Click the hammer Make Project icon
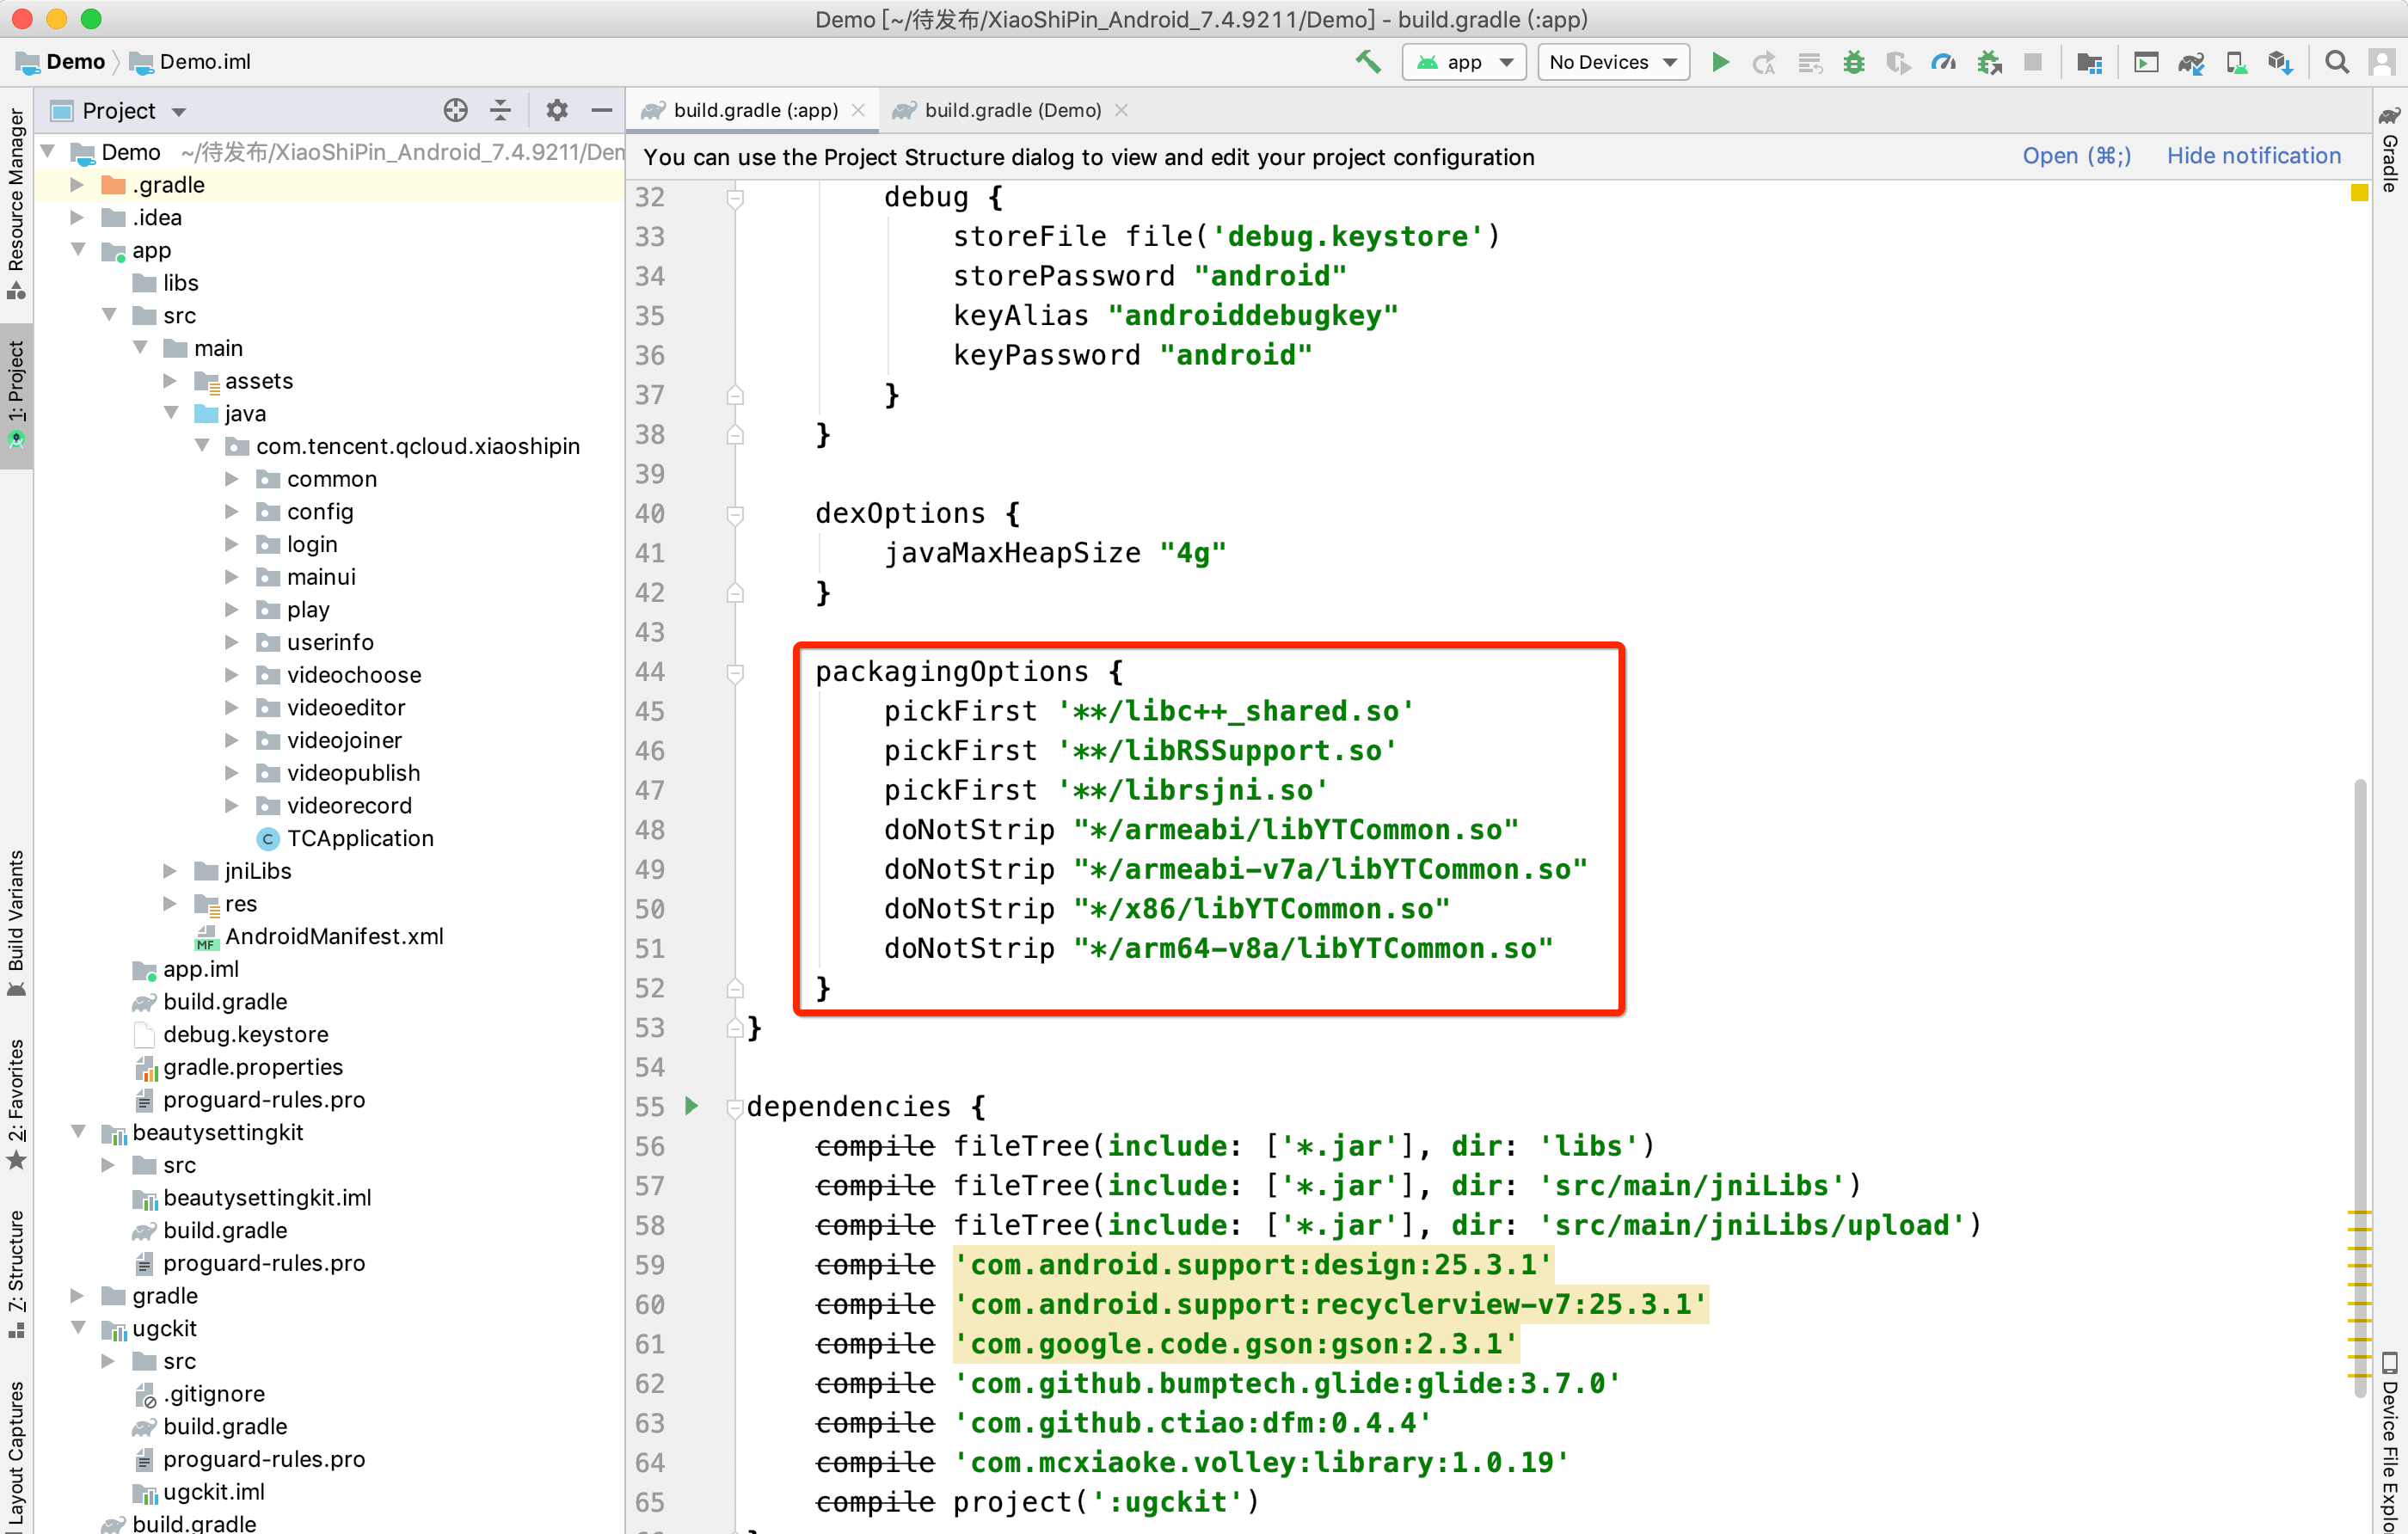 1367,62
